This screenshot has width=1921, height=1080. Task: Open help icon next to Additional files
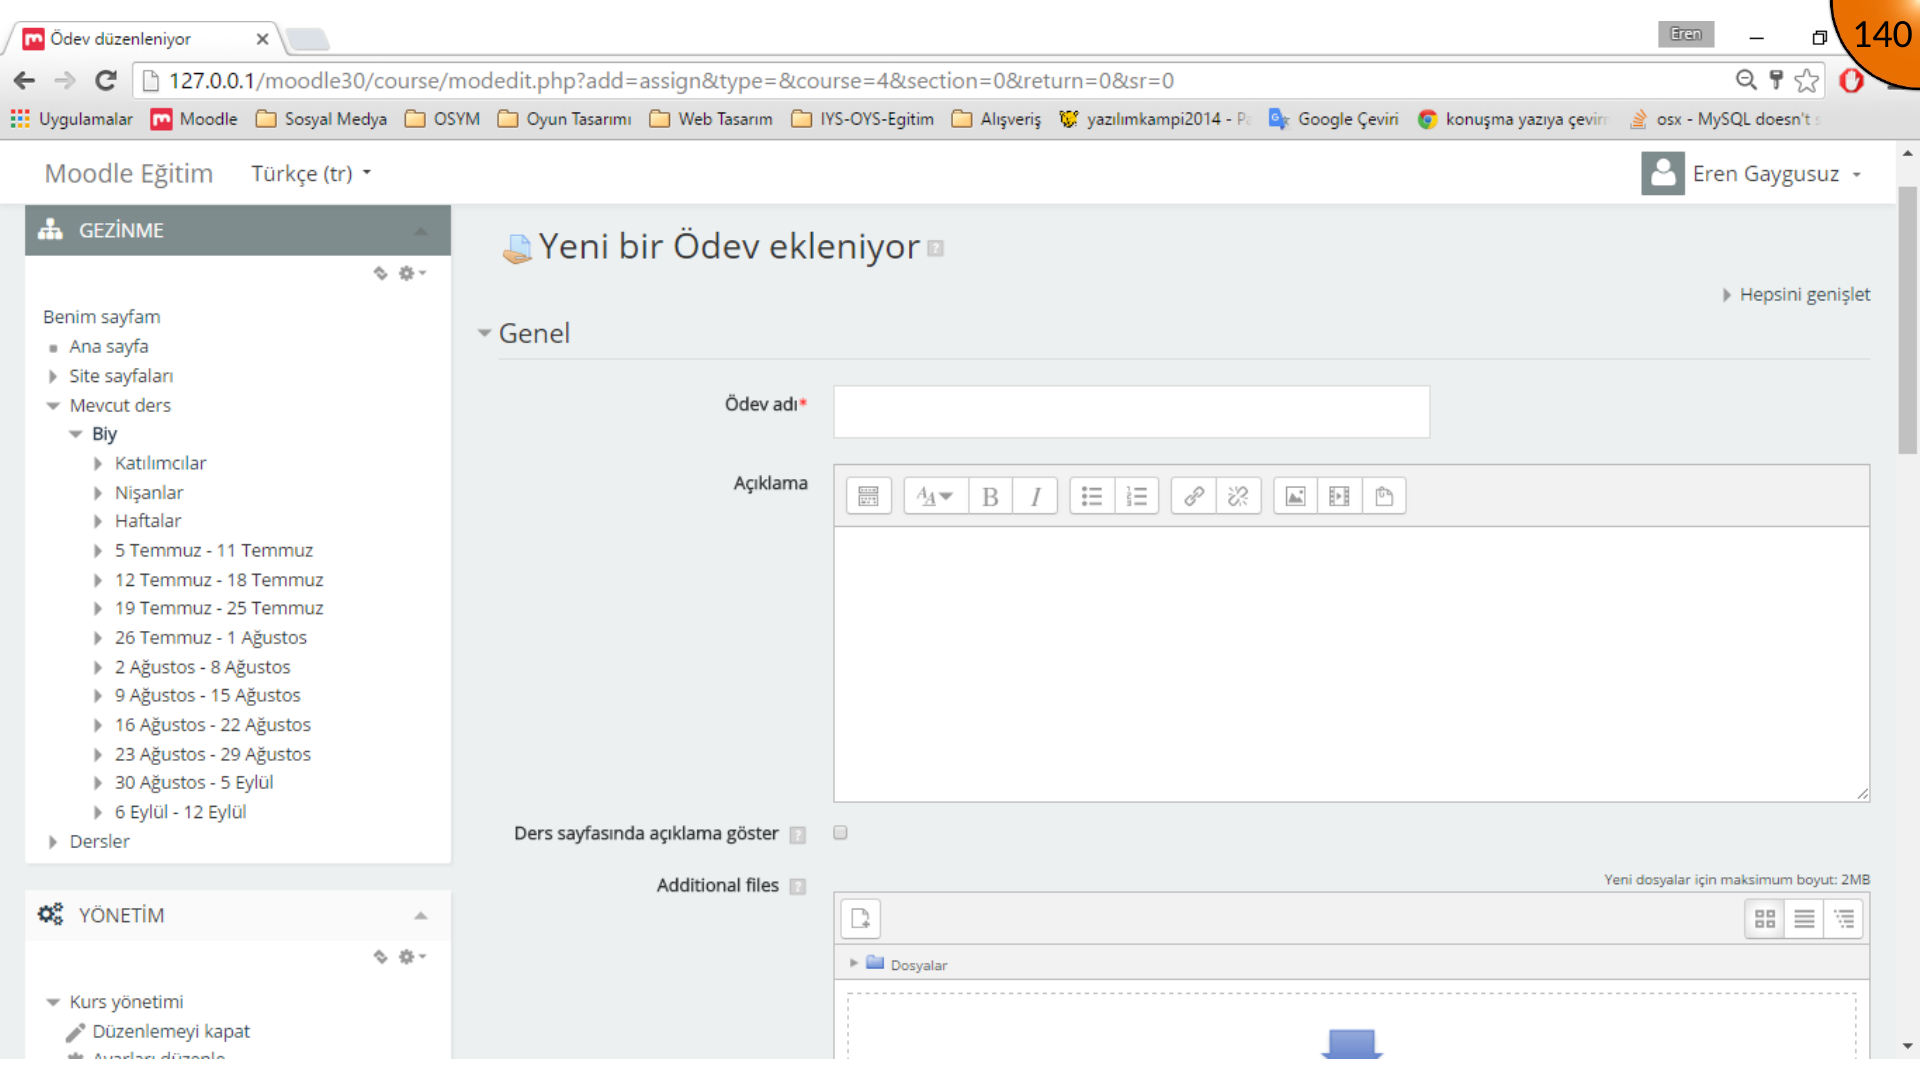click(797, 886)
